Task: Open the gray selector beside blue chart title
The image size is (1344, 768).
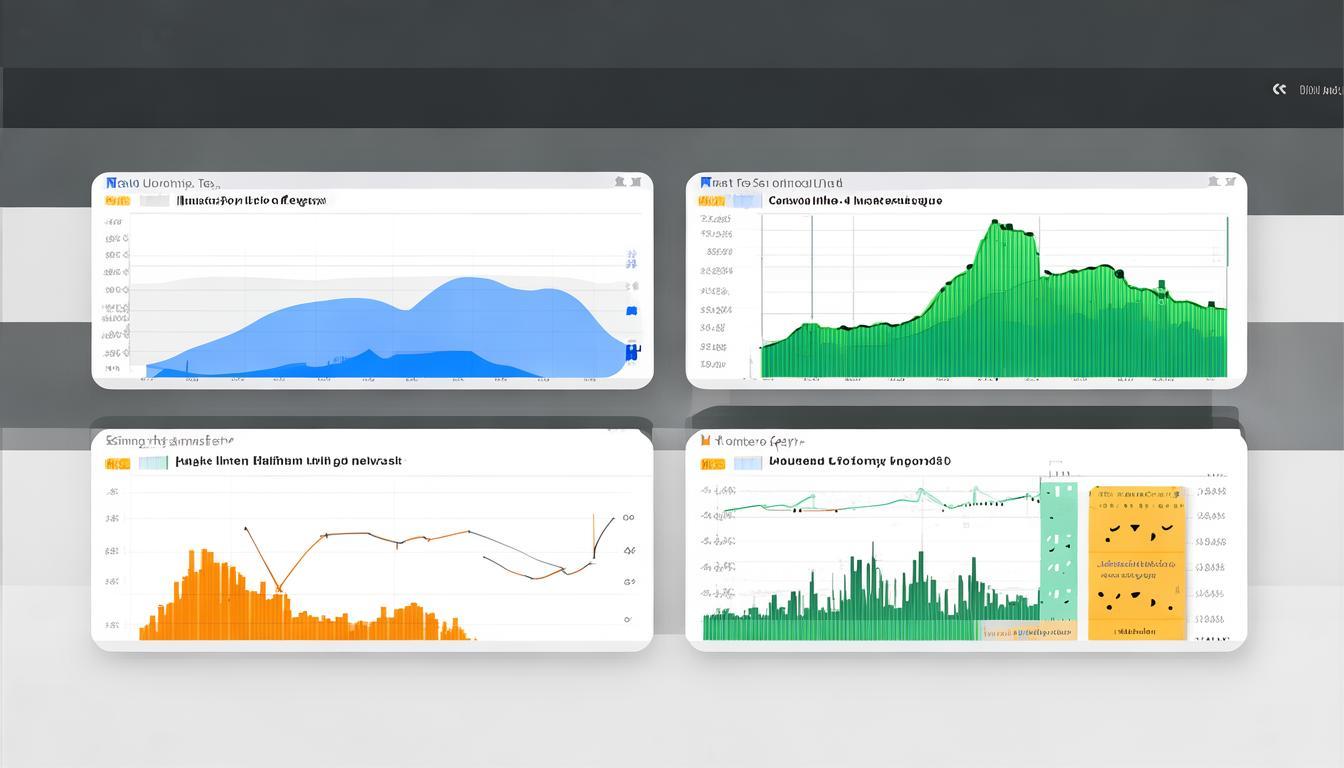Action: pyautogui.click(x=154, y=201)
